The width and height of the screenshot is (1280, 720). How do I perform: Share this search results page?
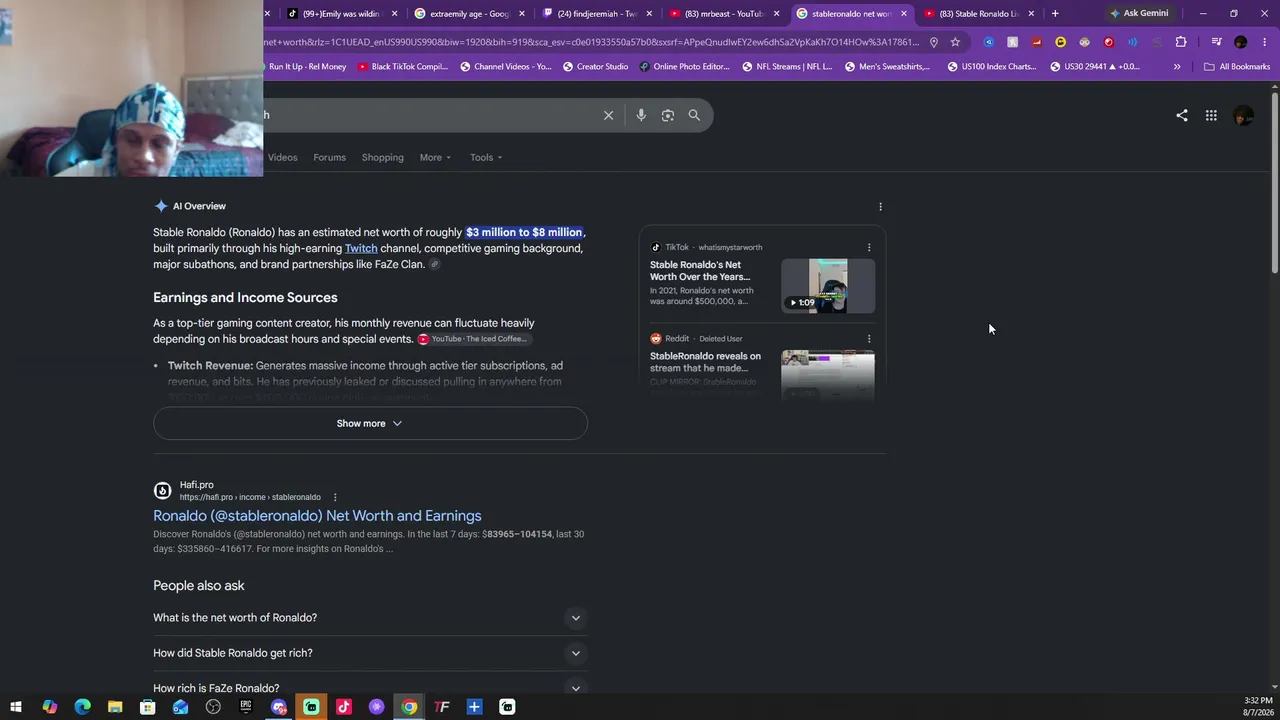pyautogui.click(x=1182, y=115)
